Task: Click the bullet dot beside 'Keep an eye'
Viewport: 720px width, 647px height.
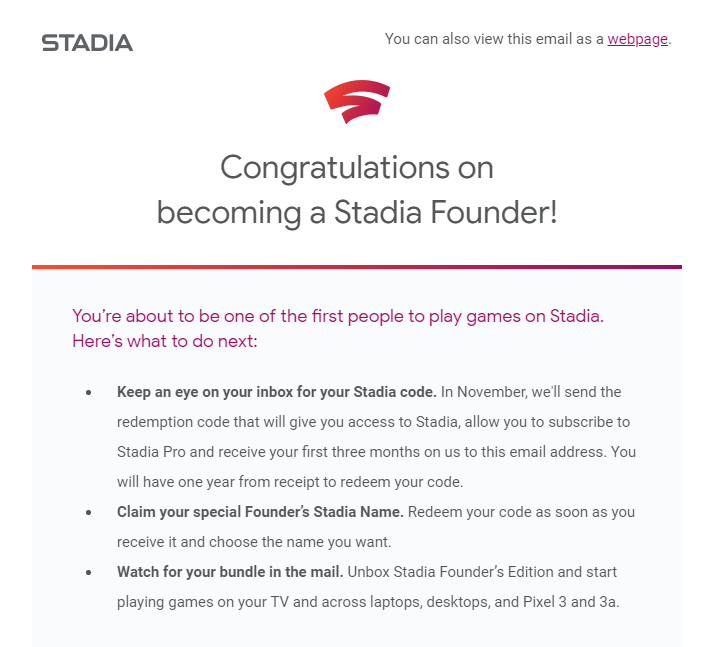Action: 89,393
